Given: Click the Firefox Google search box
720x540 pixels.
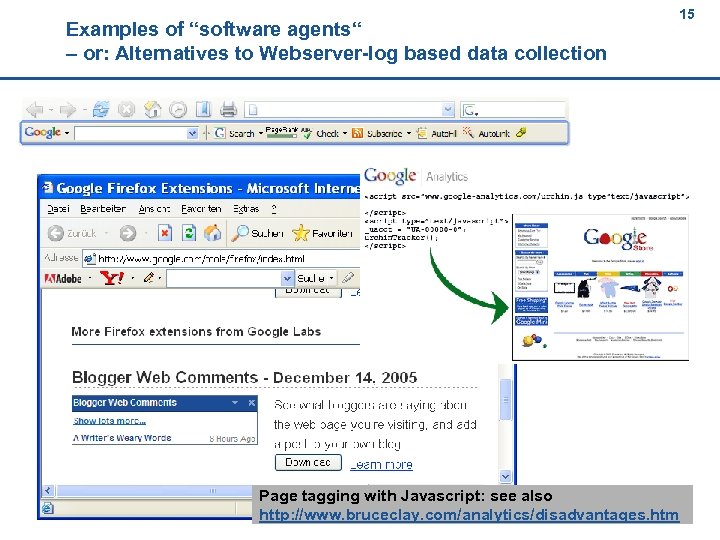Looking at the screenshot, I should click(512, 110).
